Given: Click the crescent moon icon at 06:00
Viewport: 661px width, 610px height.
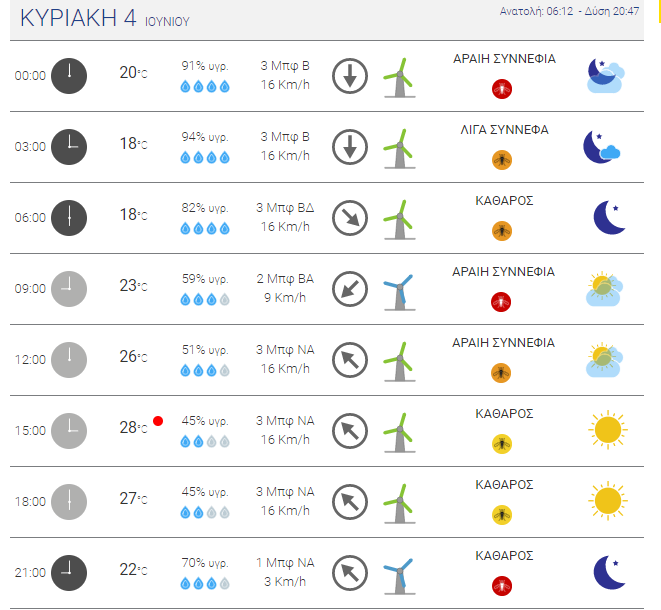Looking at the screenshot, I should [609, 218].
